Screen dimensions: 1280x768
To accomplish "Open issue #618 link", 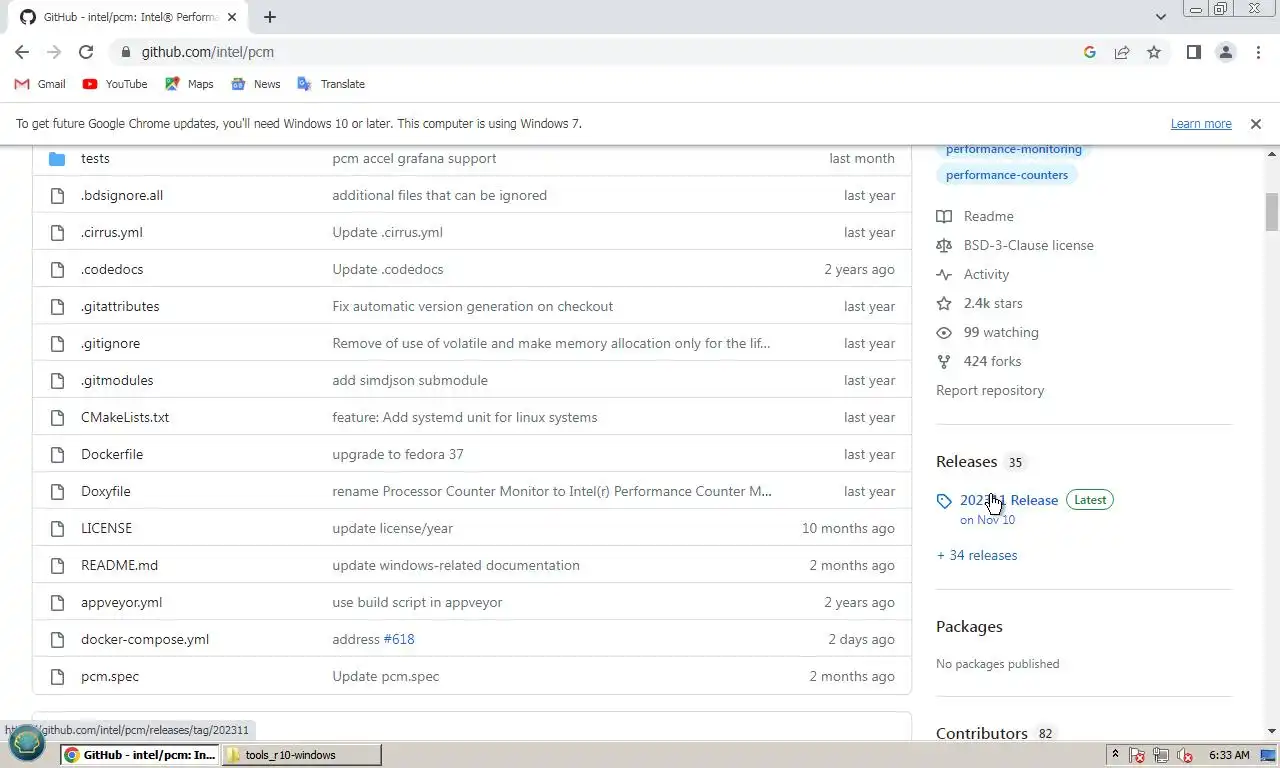I will (399, 639).
